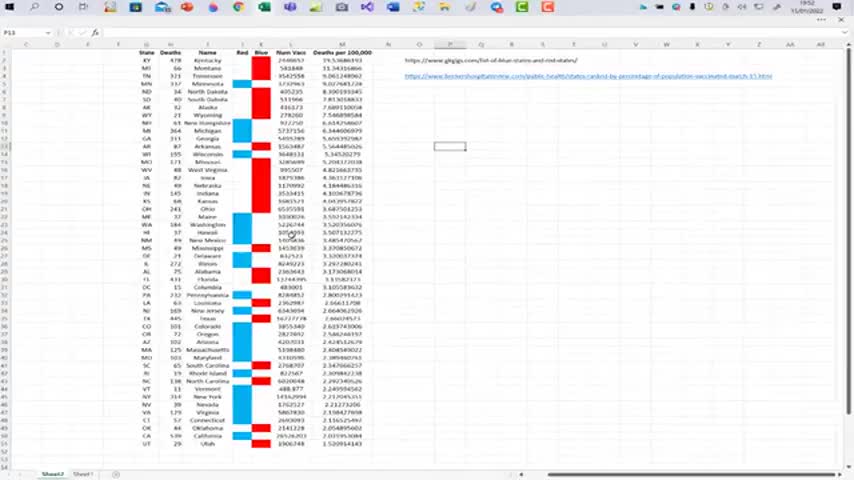Image resolution: width=854 pixels, height=480 pixels.
Task: Open the three-dots more options button
Action: (x=821, y=20)
